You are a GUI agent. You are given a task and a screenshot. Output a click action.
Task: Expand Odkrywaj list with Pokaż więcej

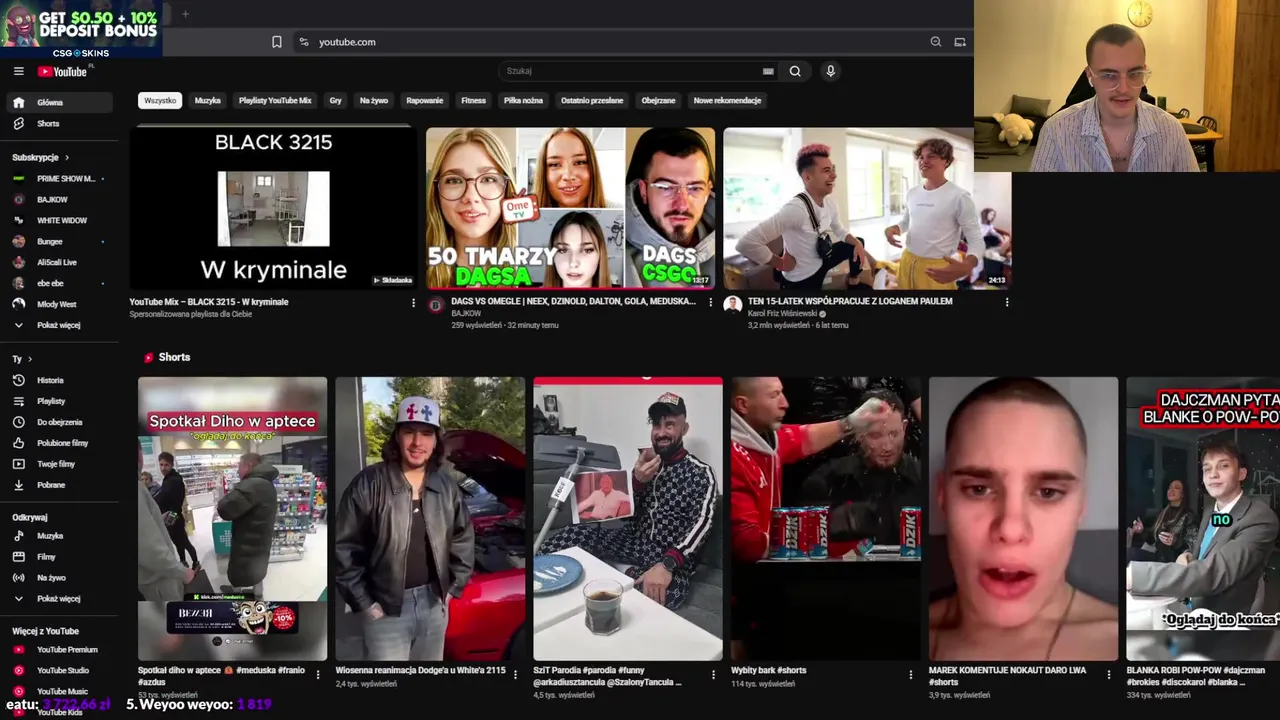tap(60, 599)
